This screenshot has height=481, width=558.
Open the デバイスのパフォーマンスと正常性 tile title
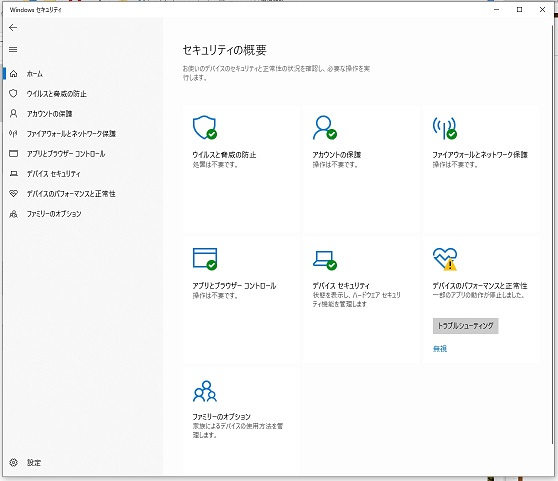480,285
